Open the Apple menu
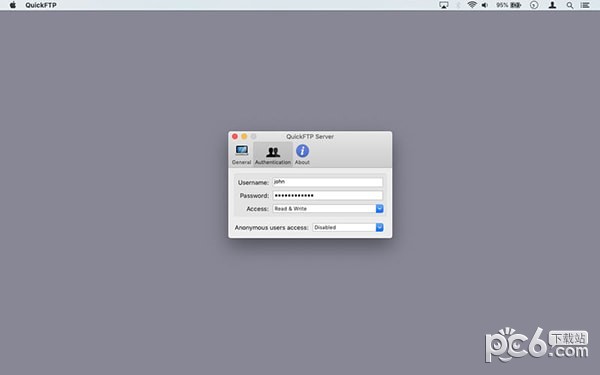The image size is (600, 375). pyautogui.click(x=13, y=5)
